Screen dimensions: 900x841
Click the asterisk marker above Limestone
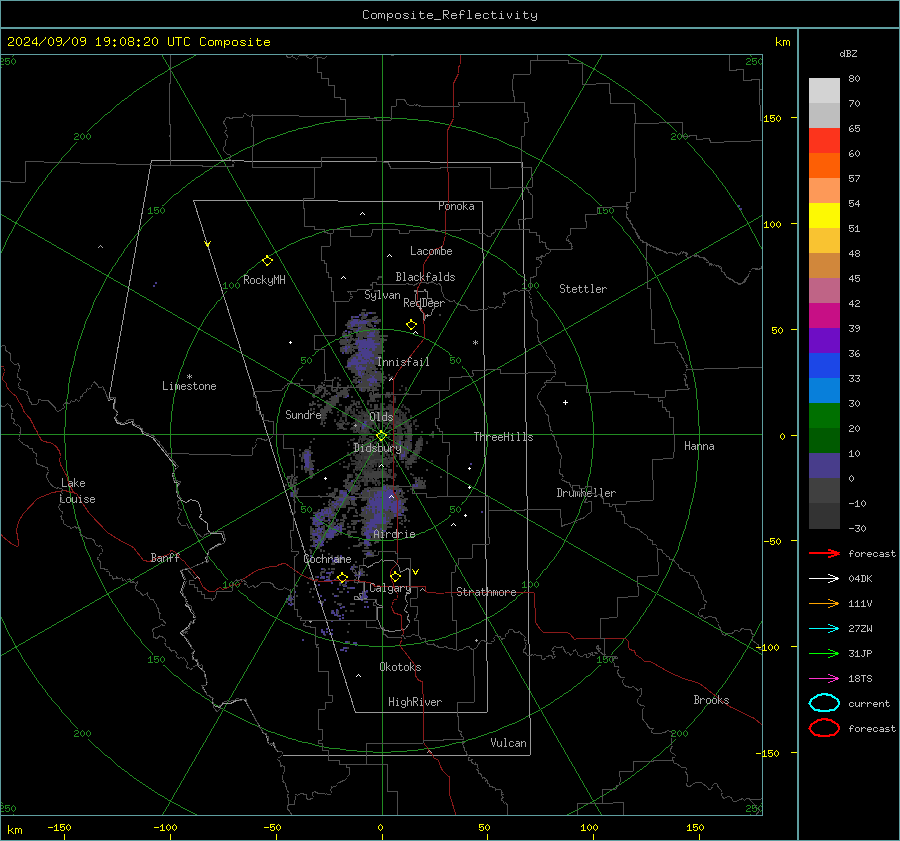point(189,377)
